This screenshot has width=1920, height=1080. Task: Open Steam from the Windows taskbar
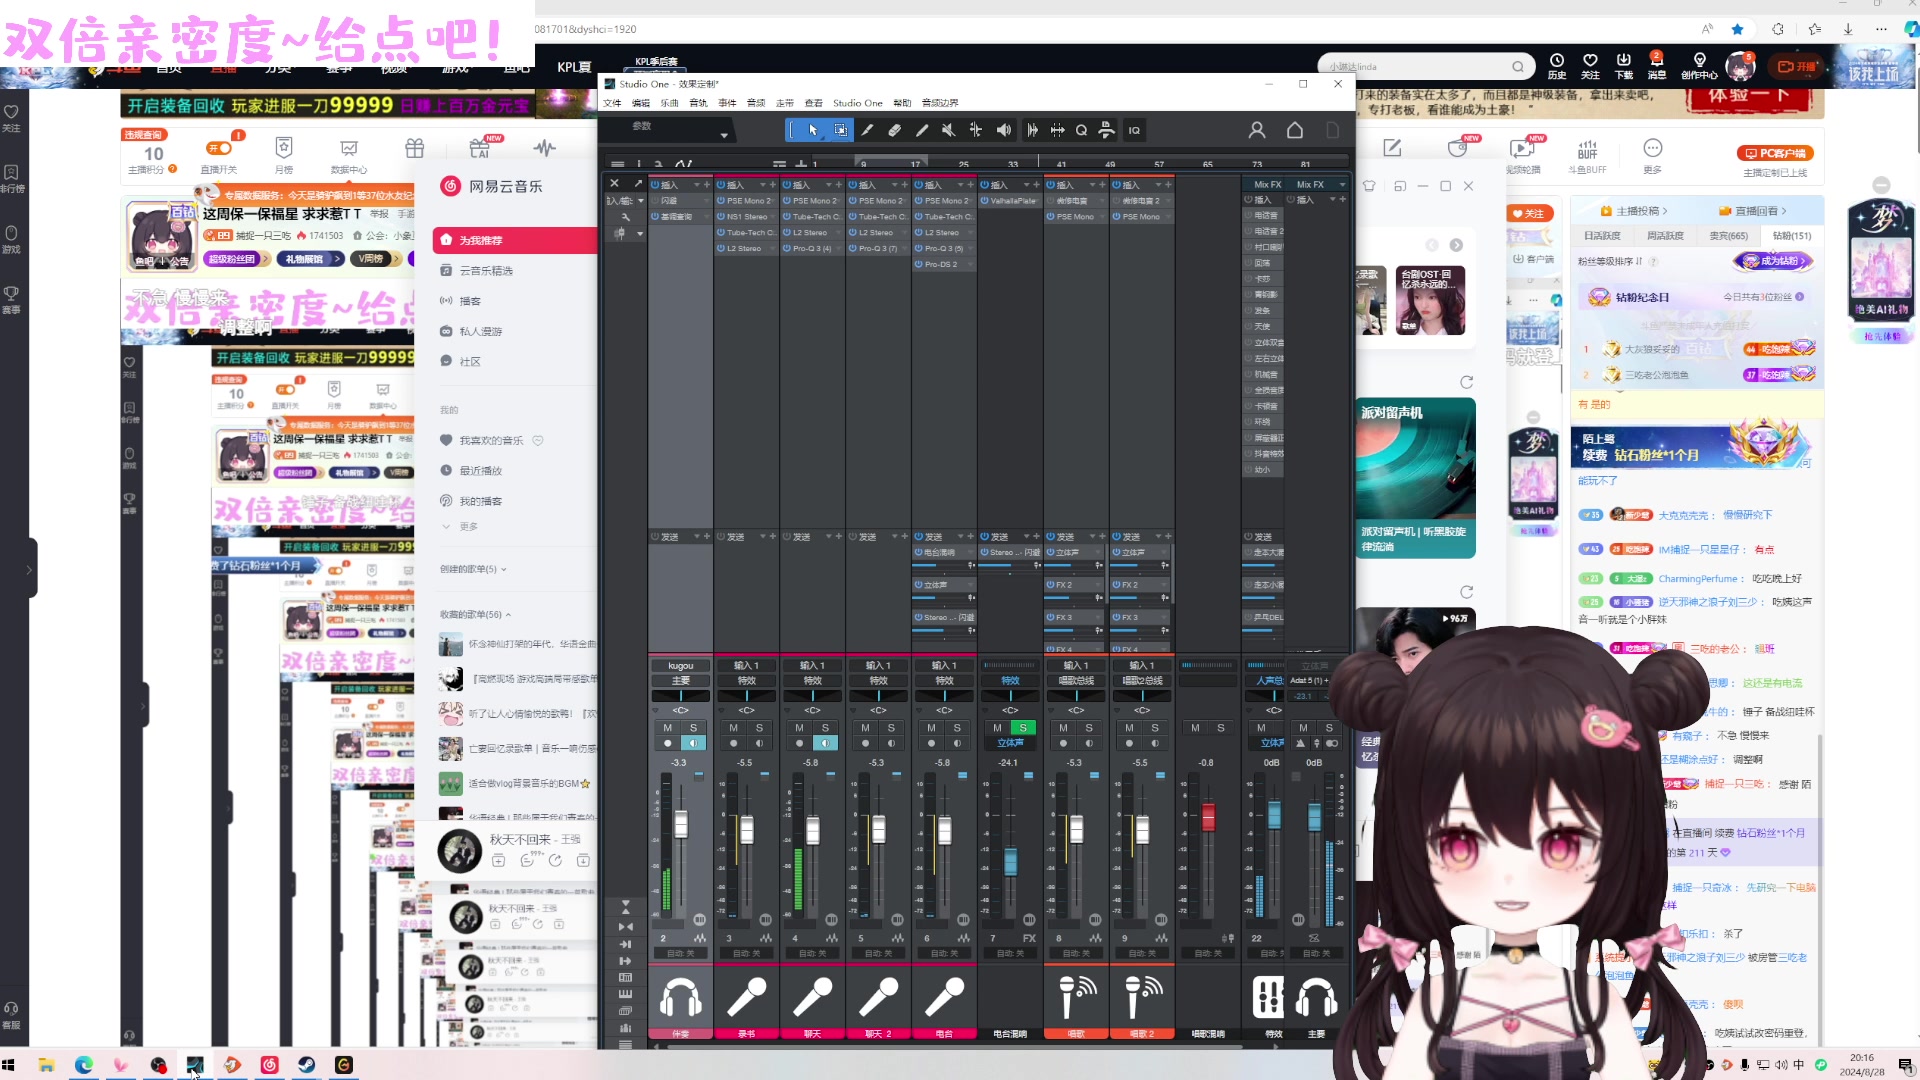[x=307, y=1065]
